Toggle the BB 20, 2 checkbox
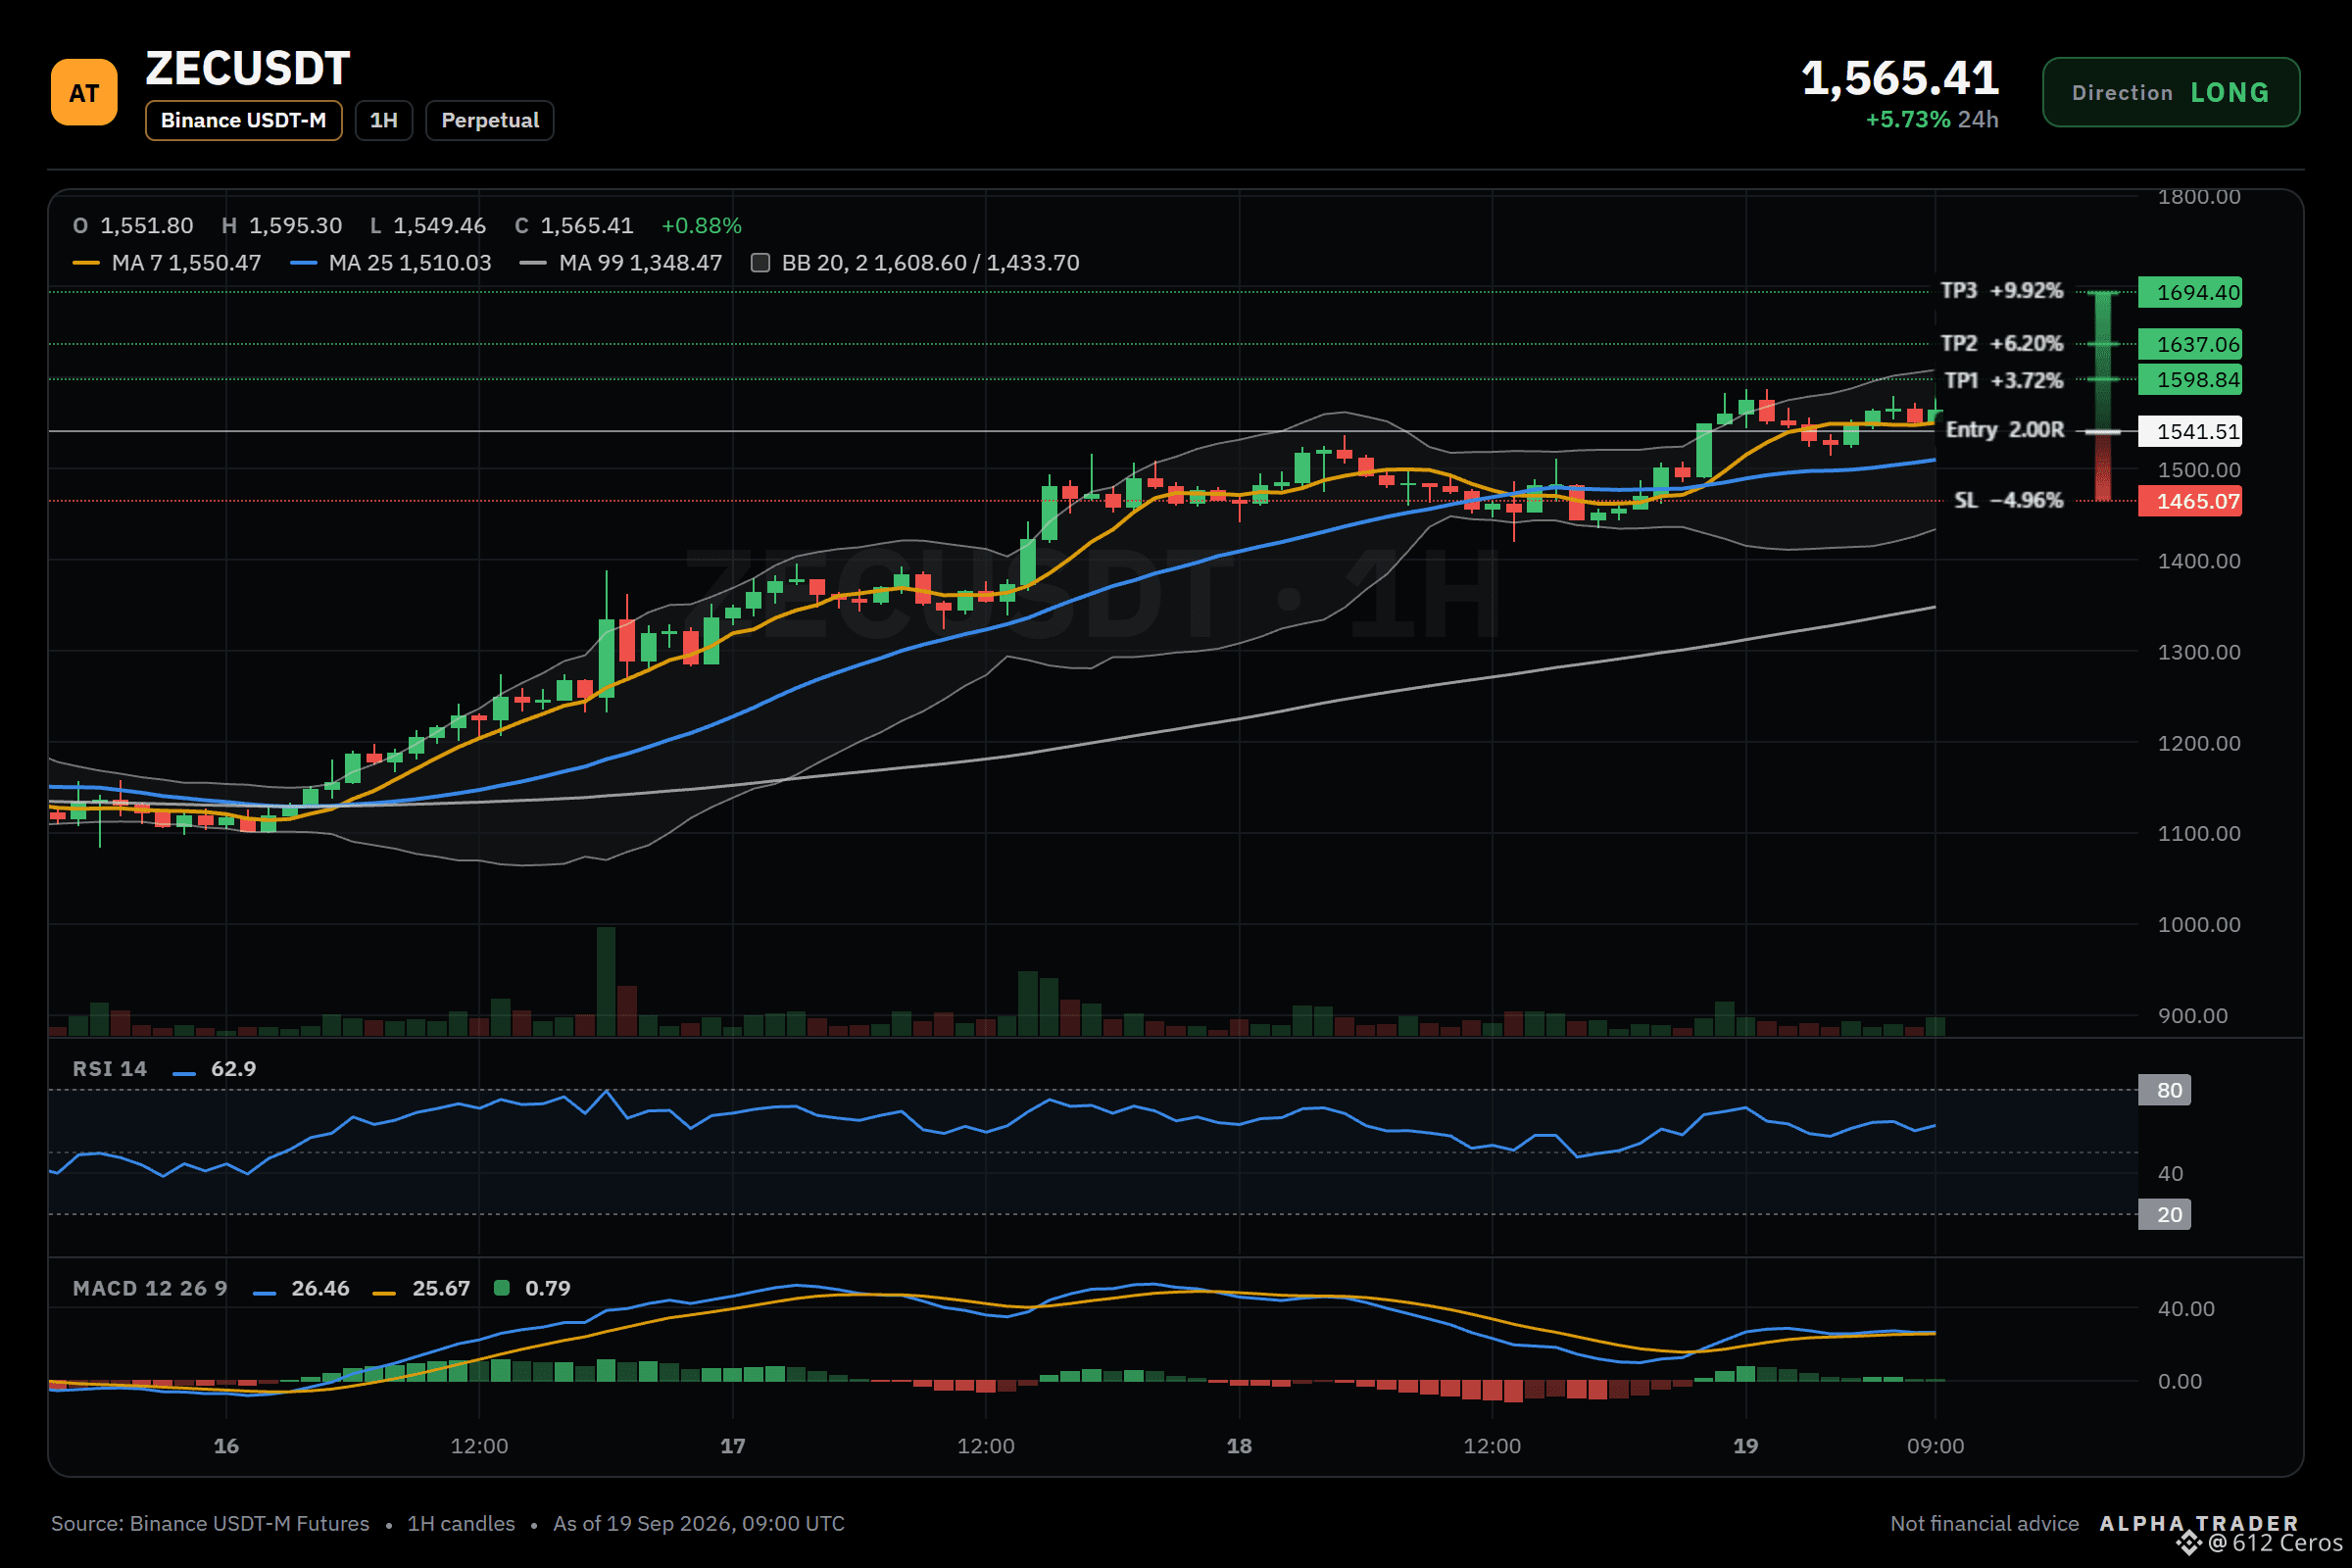The height and width of the screenshot is (1568, 2352). (760, 263)
